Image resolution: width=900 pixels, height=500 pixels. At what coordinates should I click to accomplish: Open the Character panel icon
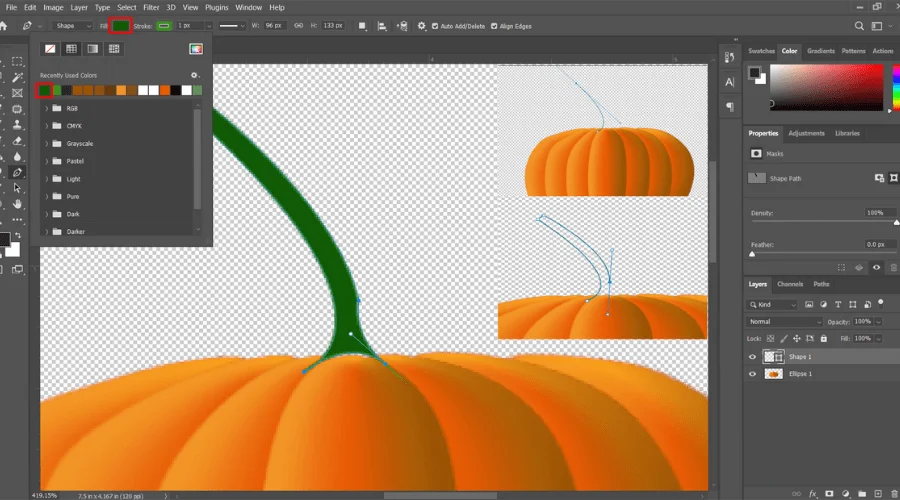[730, 82]
